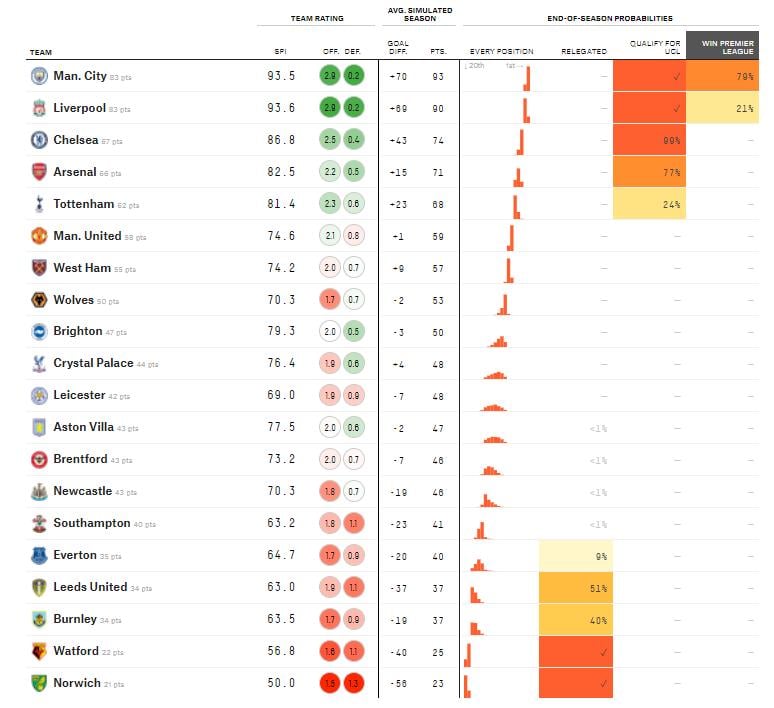Viewport: 774px width, 708px height.
Task: Sort by RELEGATED column header
Action: [x=584, y=51]
